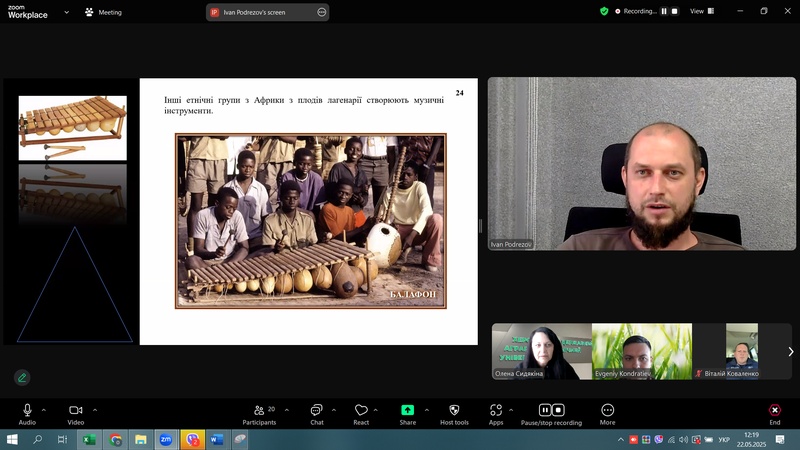The image size is (800, 450).
Task: Open the Meeting info menu
Action: (104, 12)
